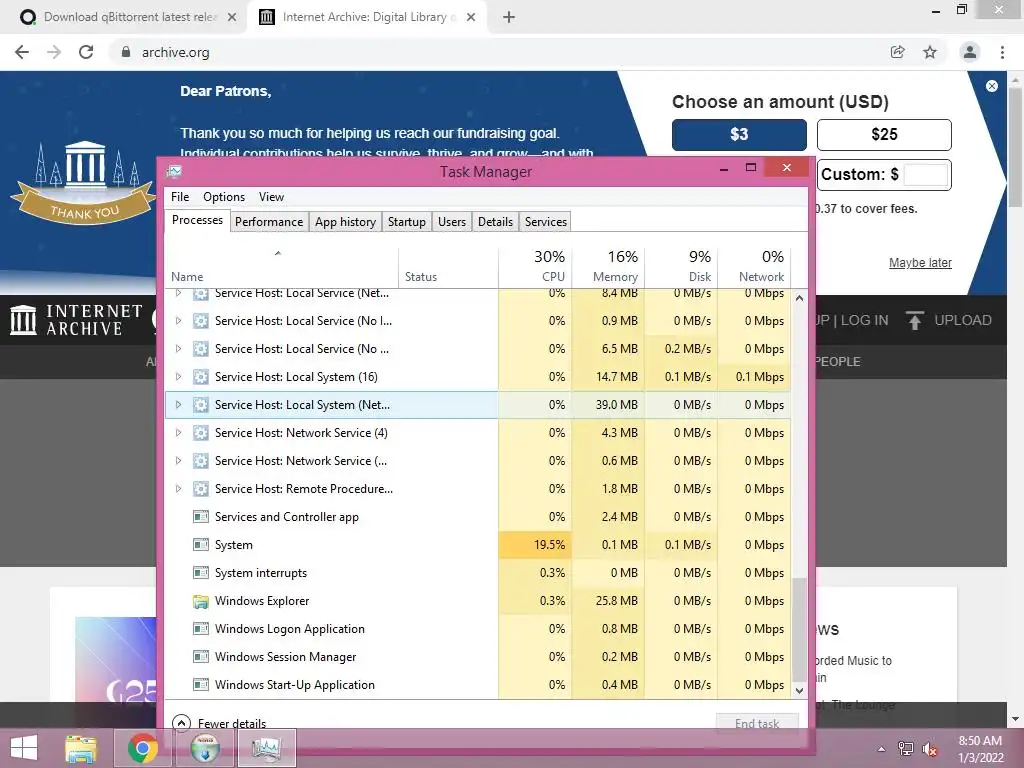Sort processes by Network column
This screenshot has height=768, width=1024.
(754, 267)
